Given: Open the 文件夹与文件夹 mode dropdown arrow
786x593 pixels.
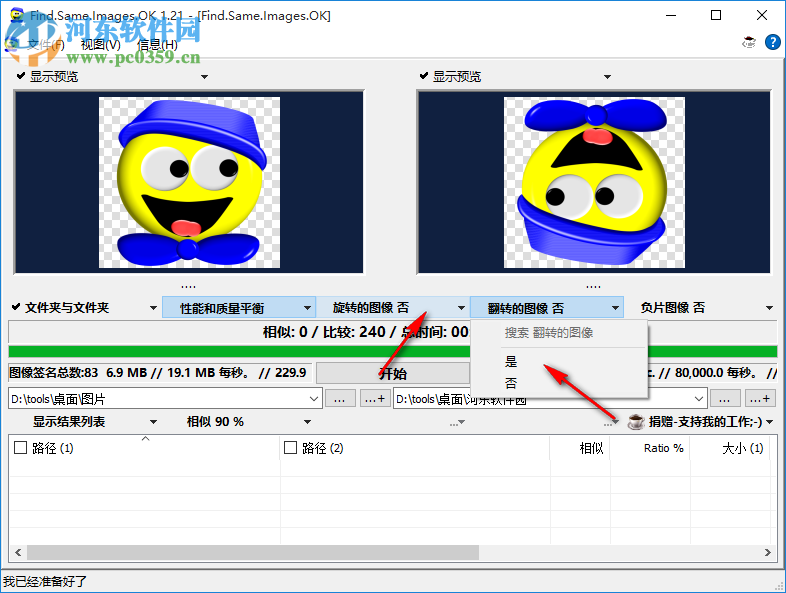Looking at the screenshot, I should 153,308.
